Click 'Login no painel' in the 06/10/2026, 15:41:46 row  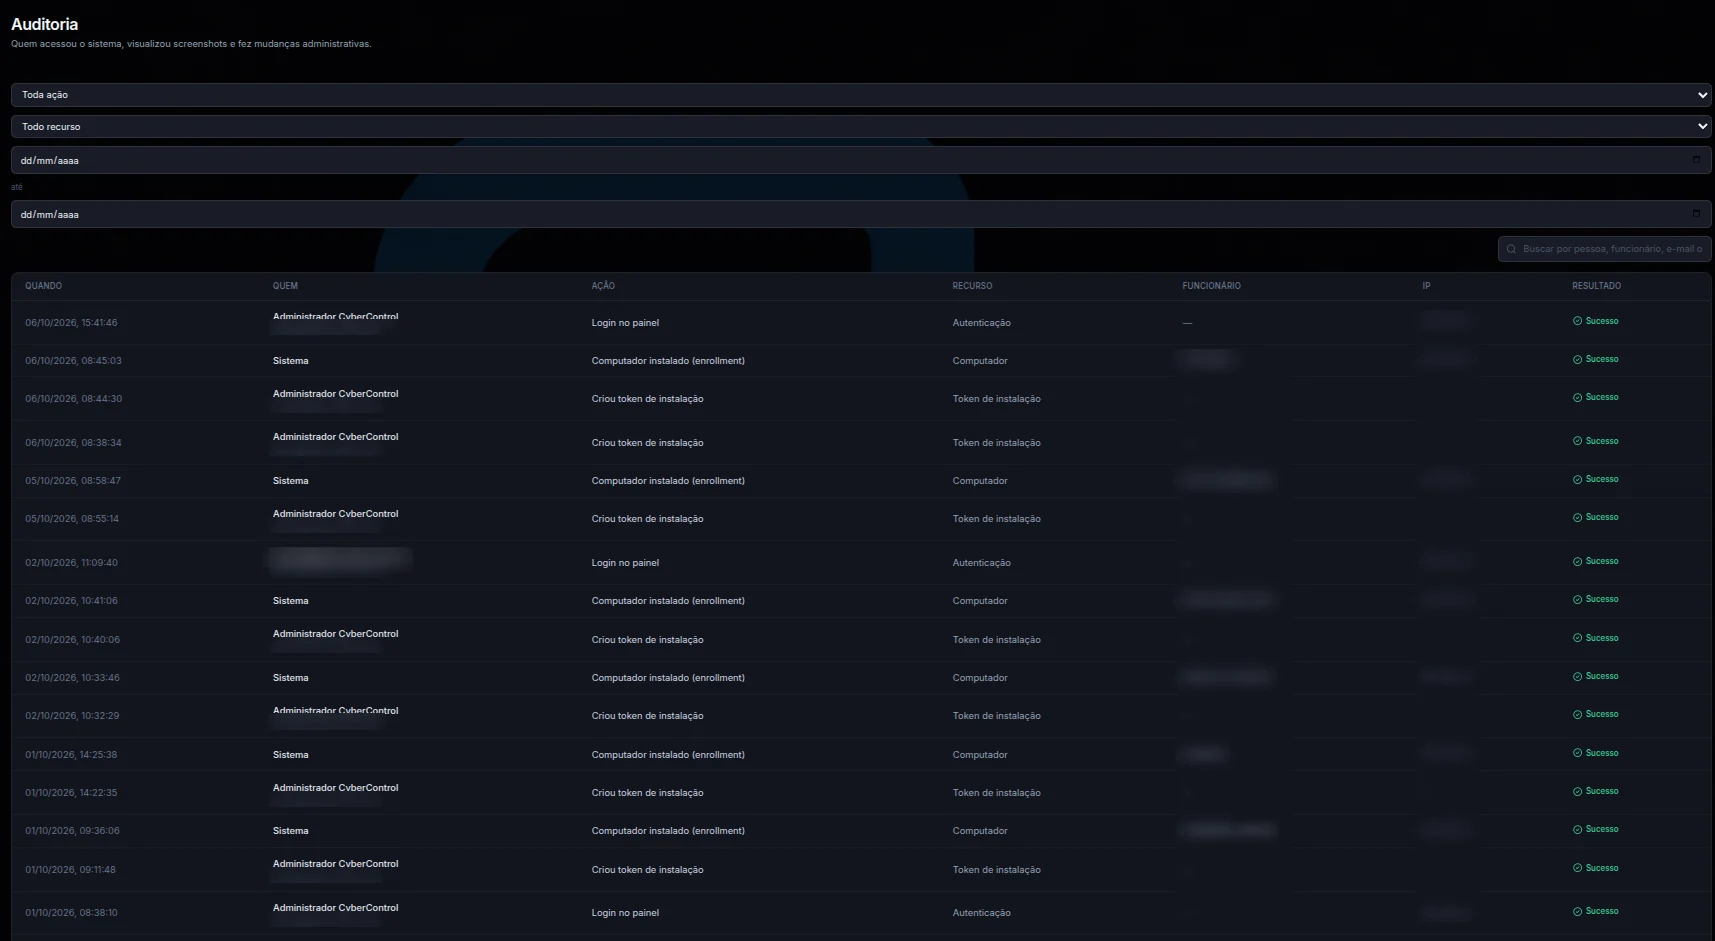coord(625,323)
